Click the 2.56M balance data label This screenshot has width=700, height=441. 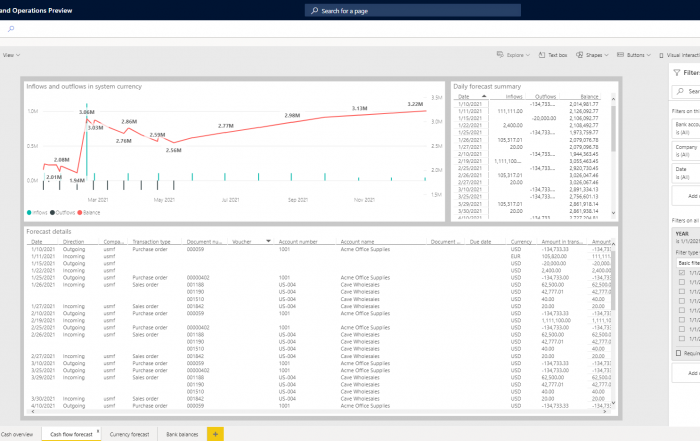(174, 150)
